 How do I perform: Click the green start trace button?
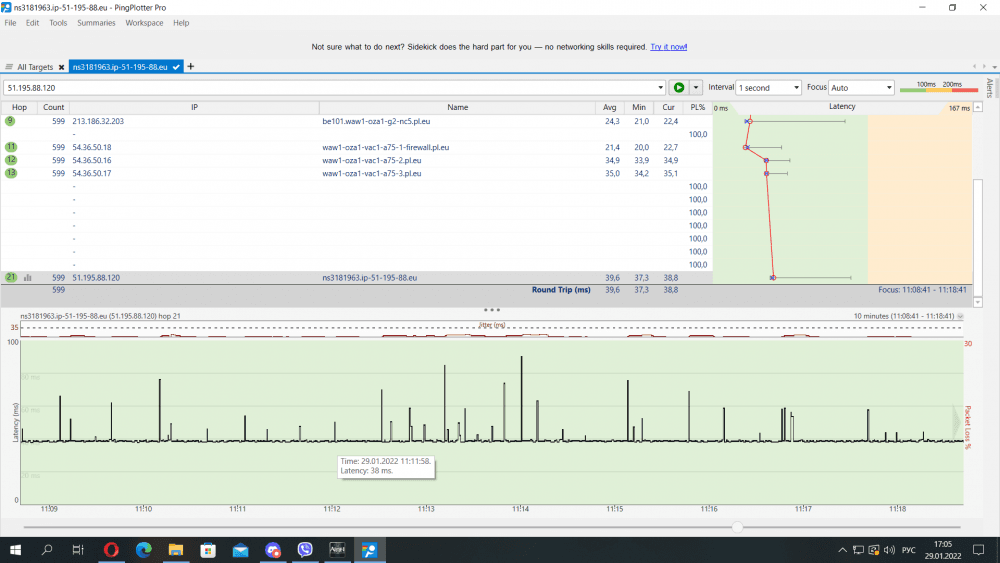click(x=679, y=88)
